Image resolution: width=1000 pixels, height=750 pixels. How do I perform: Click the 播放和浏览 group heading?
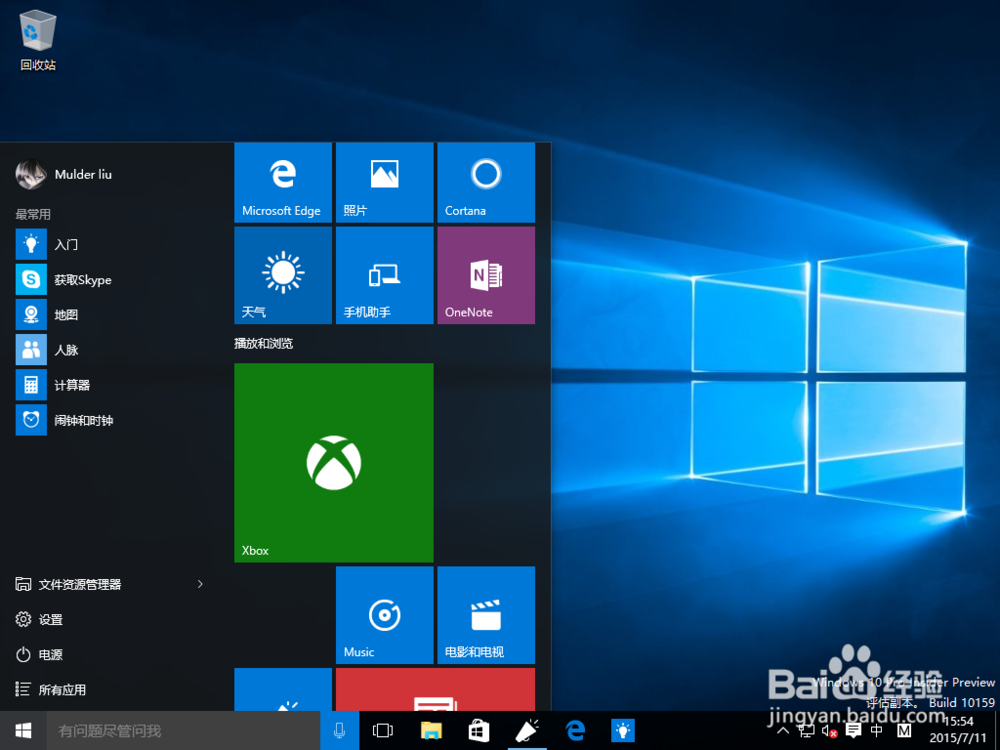click(263, 344)
